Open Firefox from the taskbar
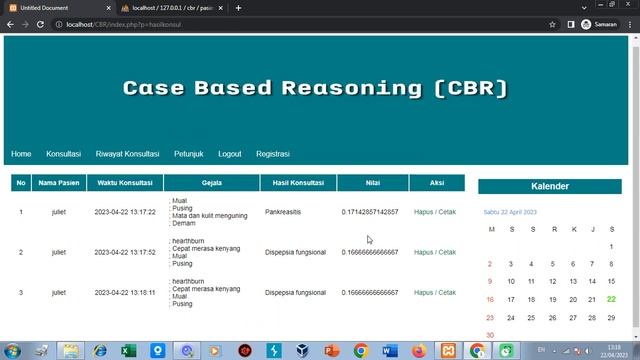The width and height of the screenshot is (640, 360). pyautogui.click(x=419, y=351)
